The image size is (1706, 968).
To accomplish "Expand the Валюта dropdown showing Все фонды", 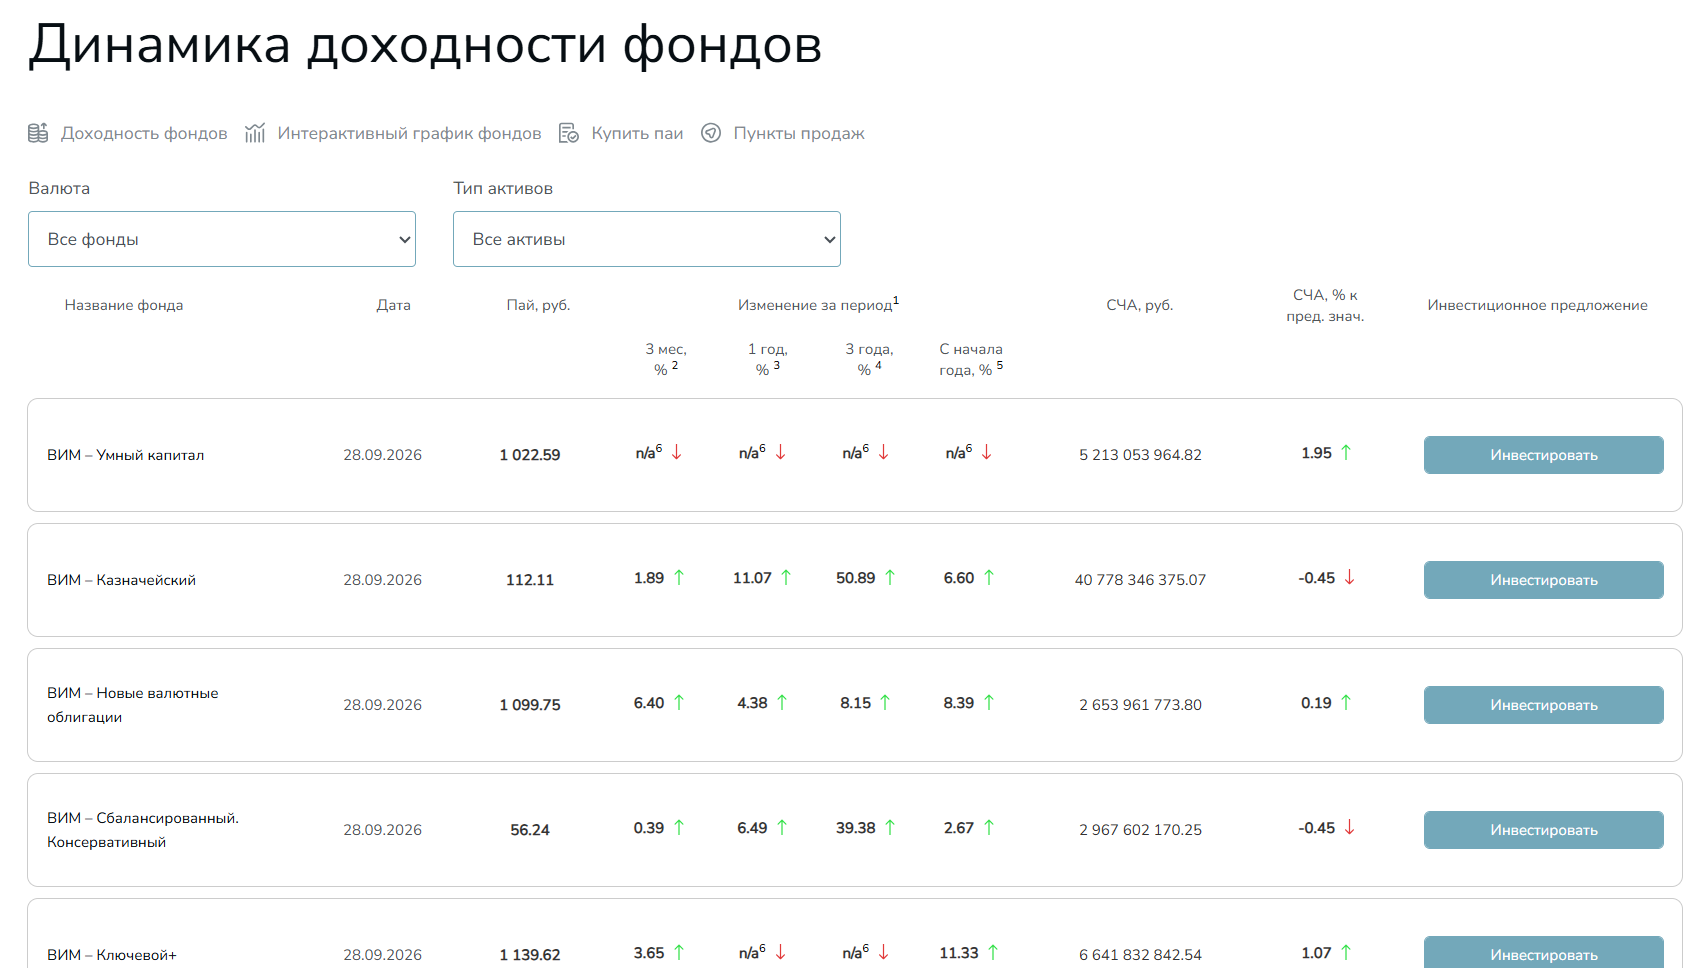I will (222, 239).
